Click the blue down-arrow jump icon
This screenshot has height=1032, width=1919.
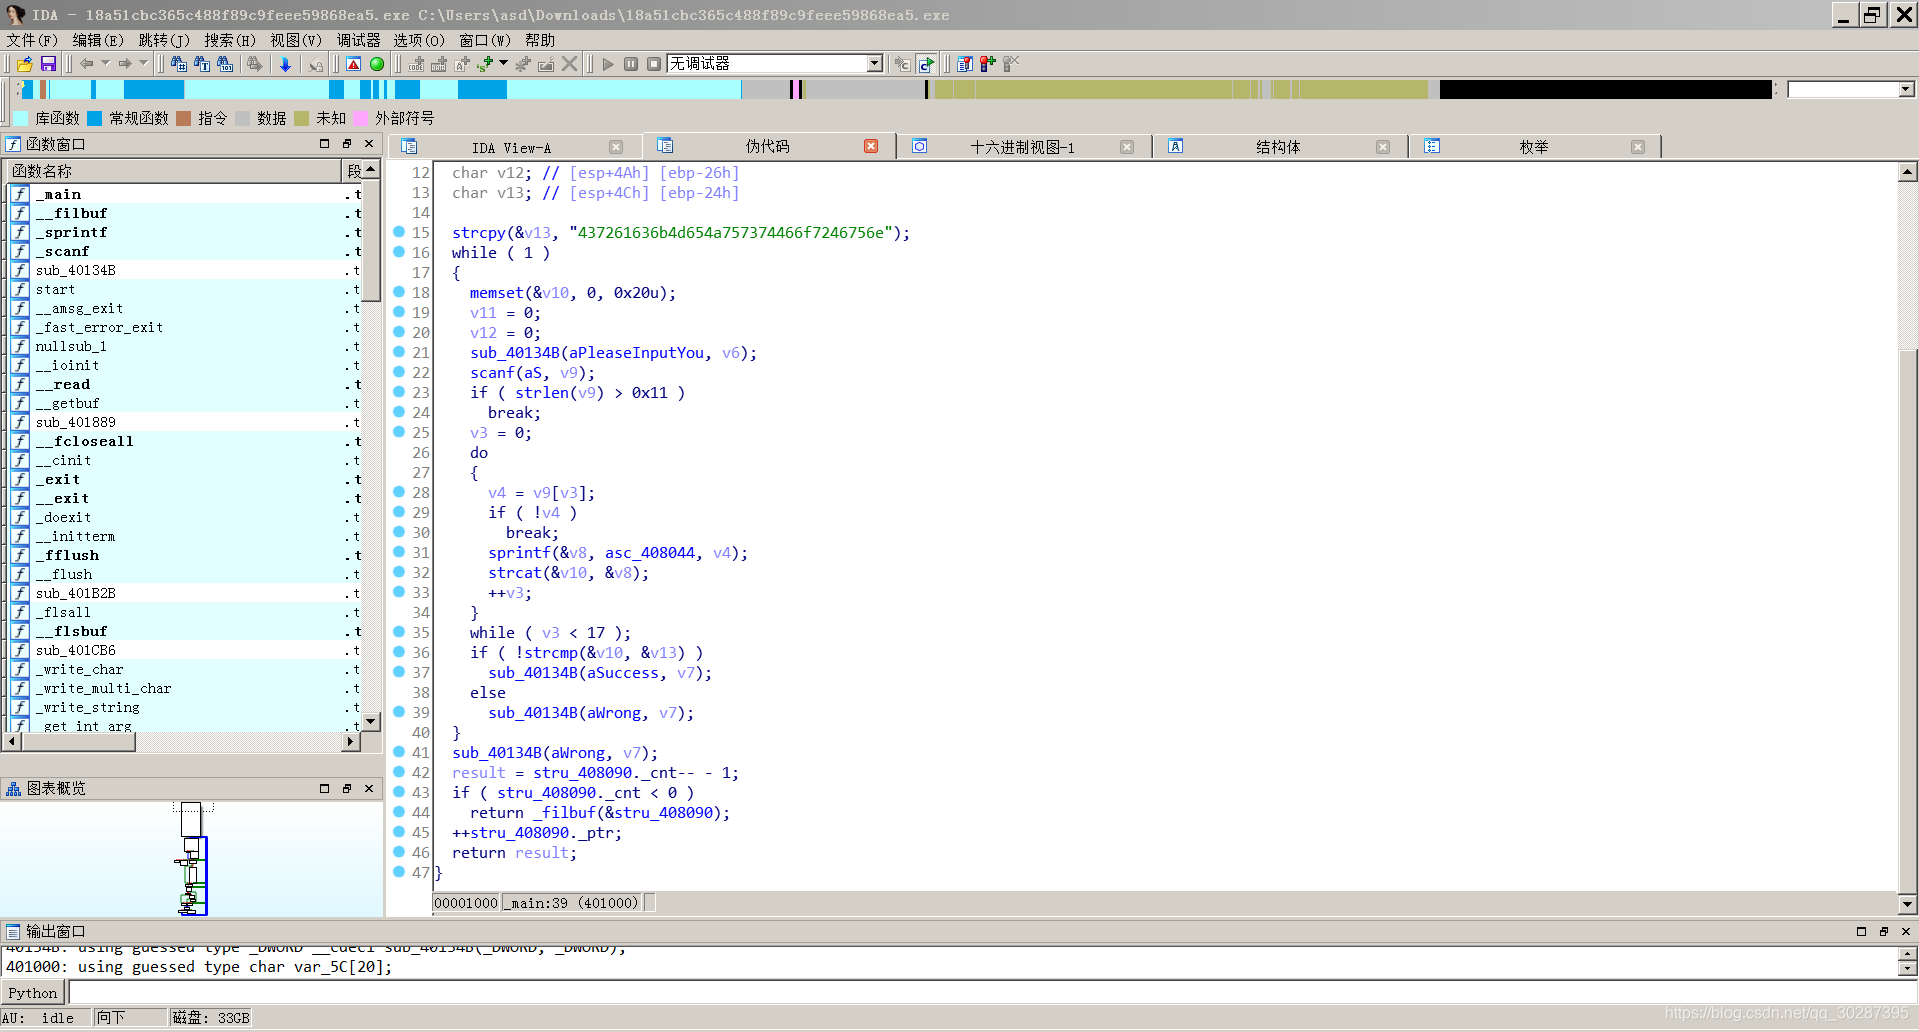coord(285,64)
